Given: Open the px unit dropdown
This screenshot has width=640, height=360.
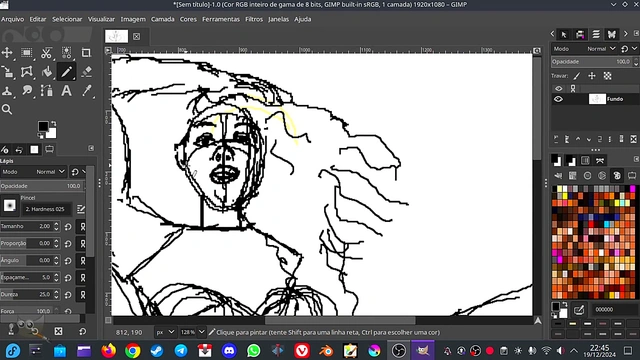Looking at the screenshot, I should coord(165,332).
